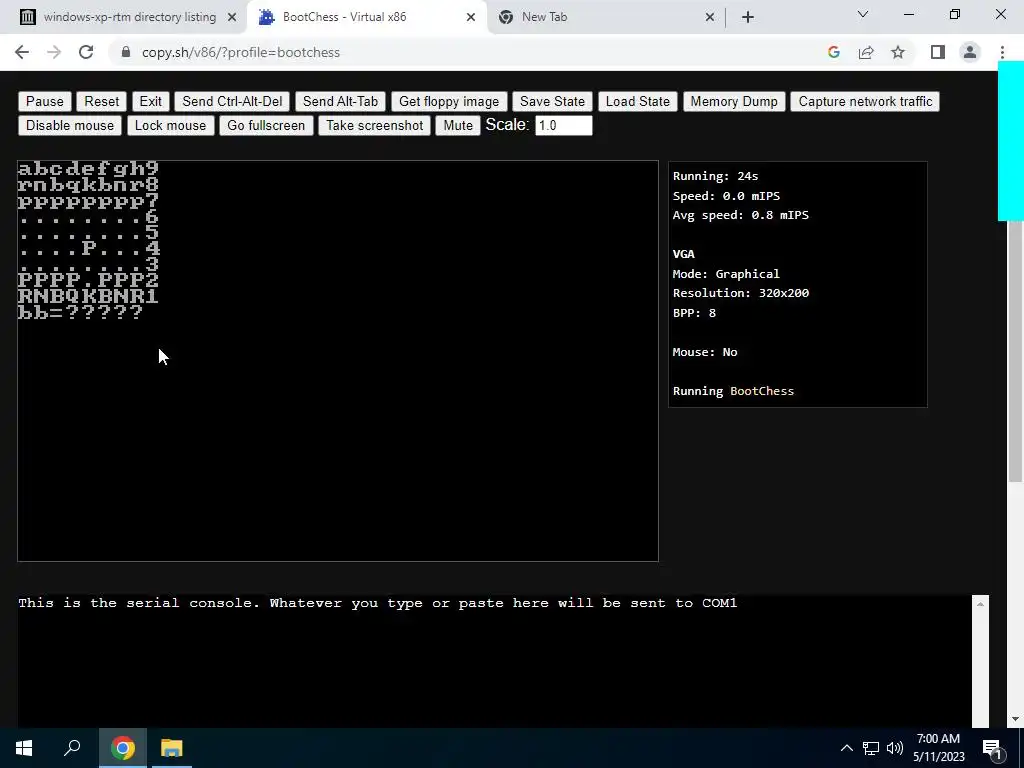Image resolution: width=1024 pixels, height=768 pixels.
Task: Click Load State button
Action: tap(637, 101)
